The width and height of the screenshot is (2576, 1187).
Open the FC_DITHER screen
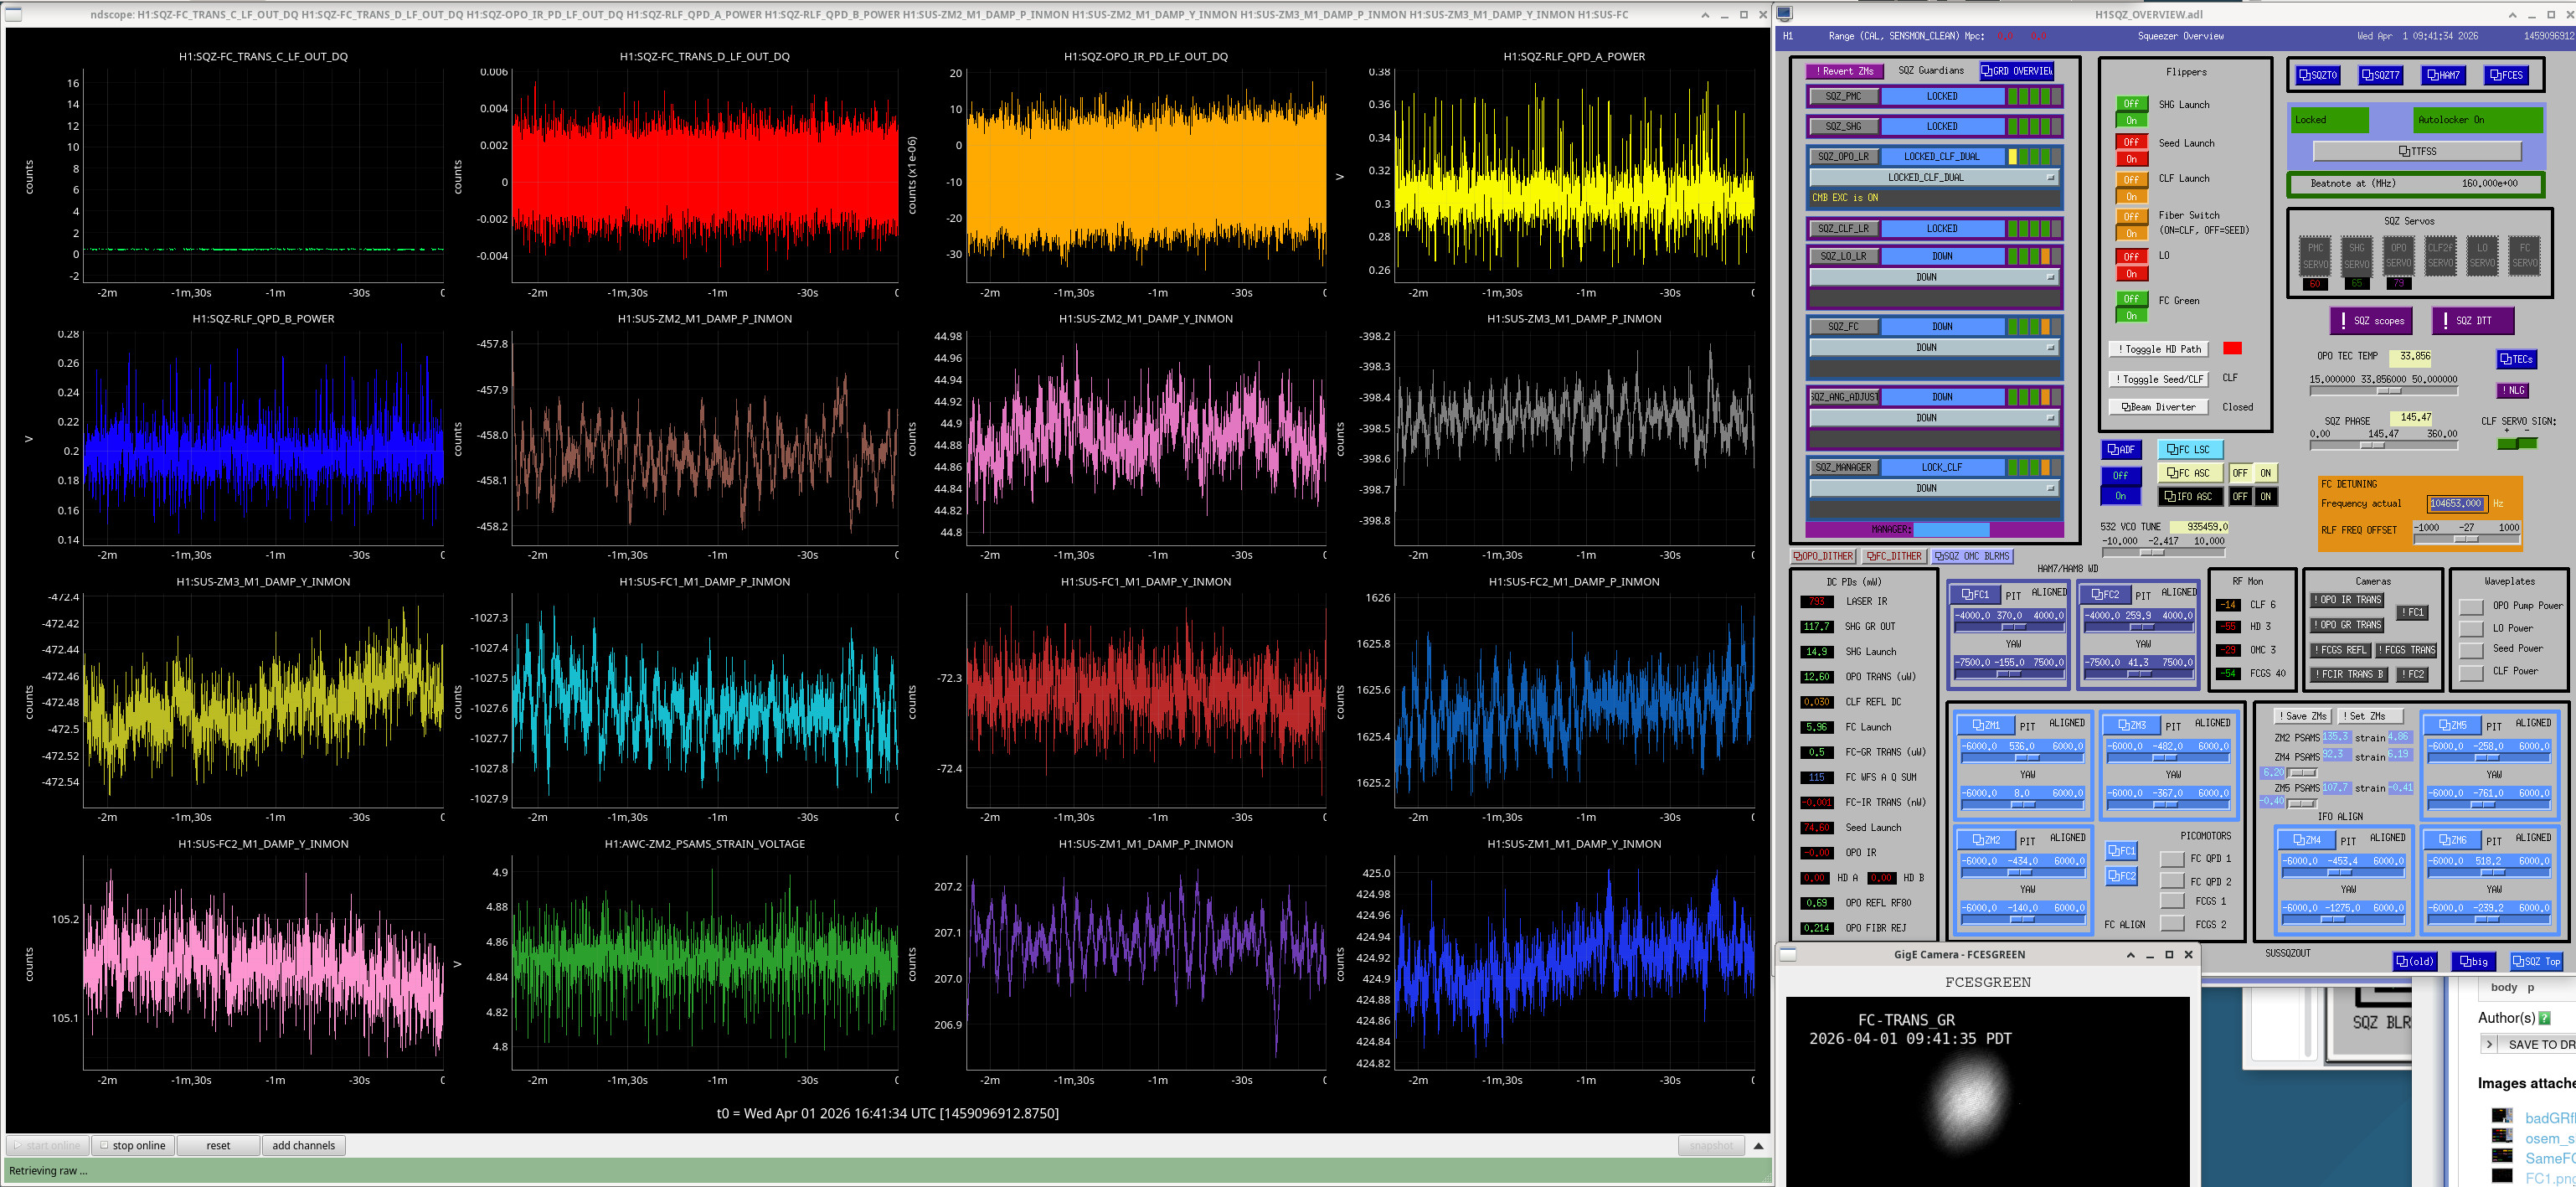tap(1894, 556)
